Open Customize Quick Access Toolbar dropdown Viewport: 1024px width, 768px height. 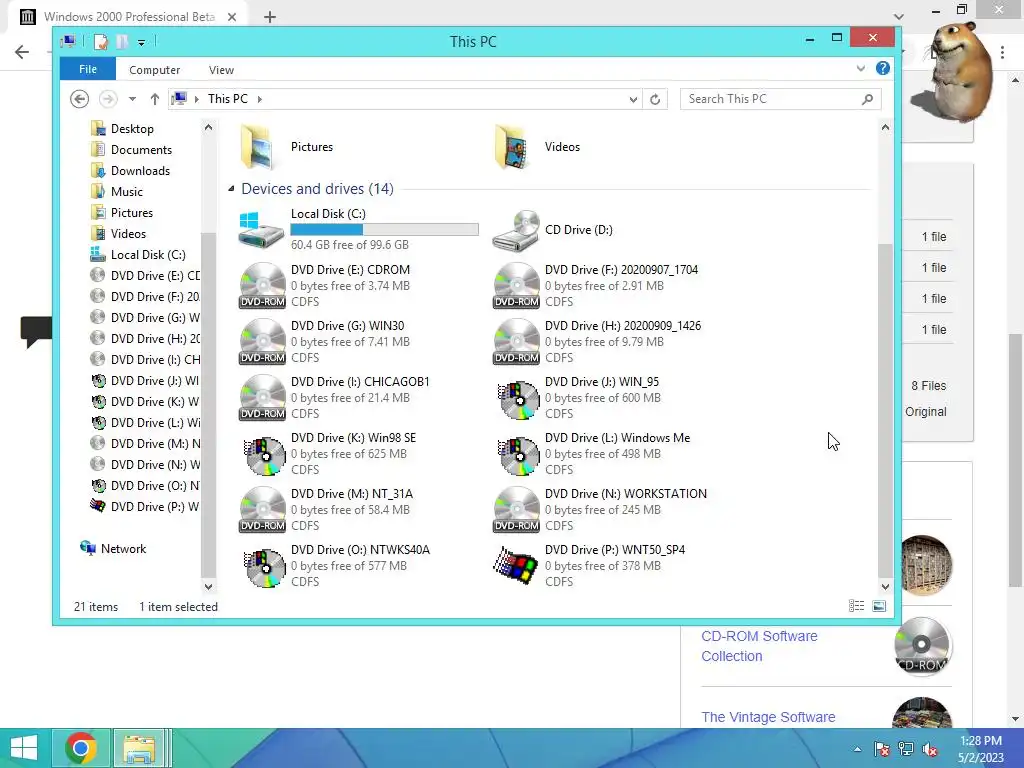141,43
